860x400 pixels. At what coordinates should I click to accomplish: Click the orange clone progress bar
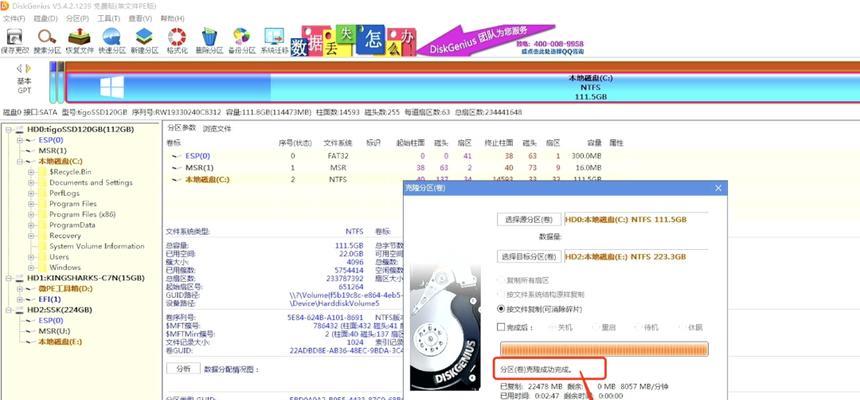pyautogui.click(x=604, y=349)
